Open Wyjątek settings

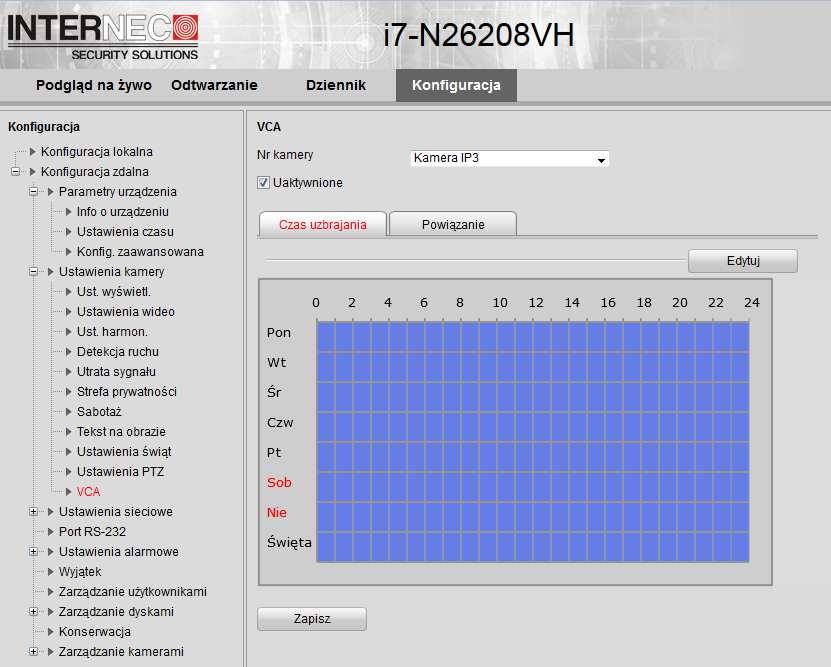(x=80, y=572)
